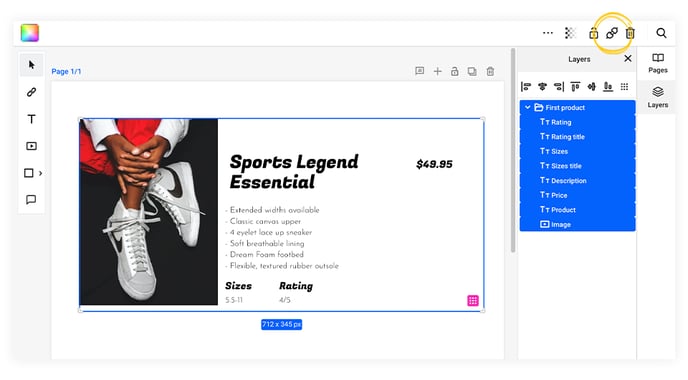Switch to the Layers tab
The height and width of the screenshot is (380, 688).
pos(658,97)
